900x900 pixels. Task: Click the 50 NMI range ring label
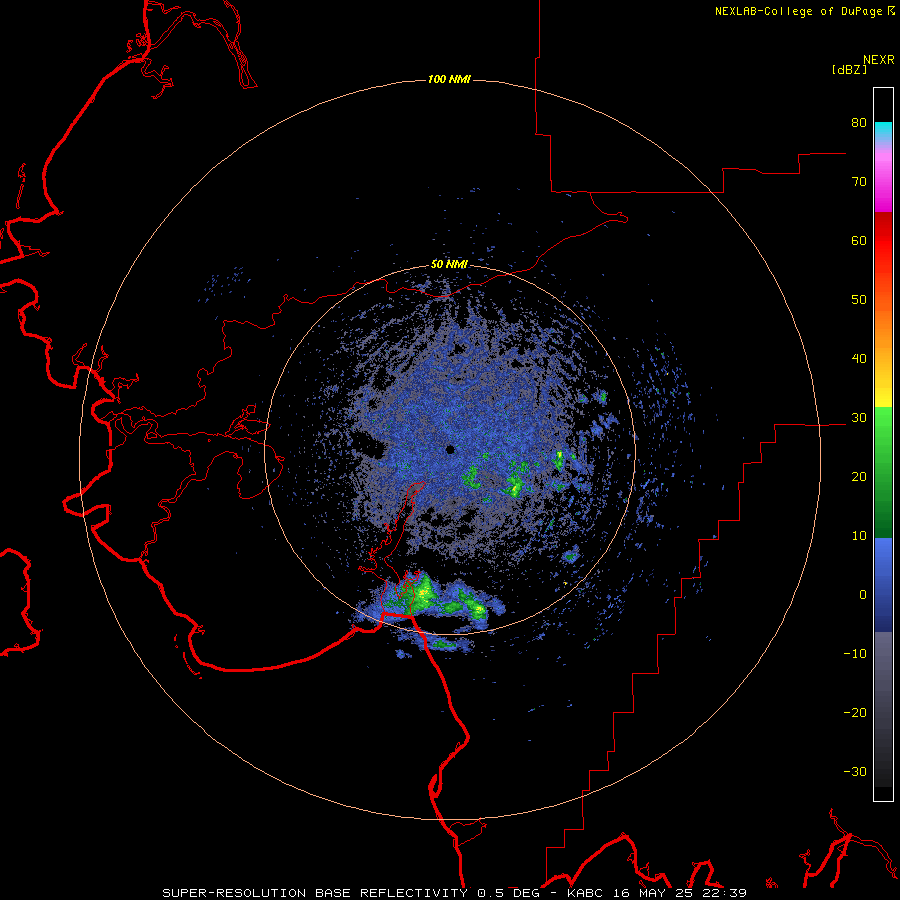pos(449,265)
